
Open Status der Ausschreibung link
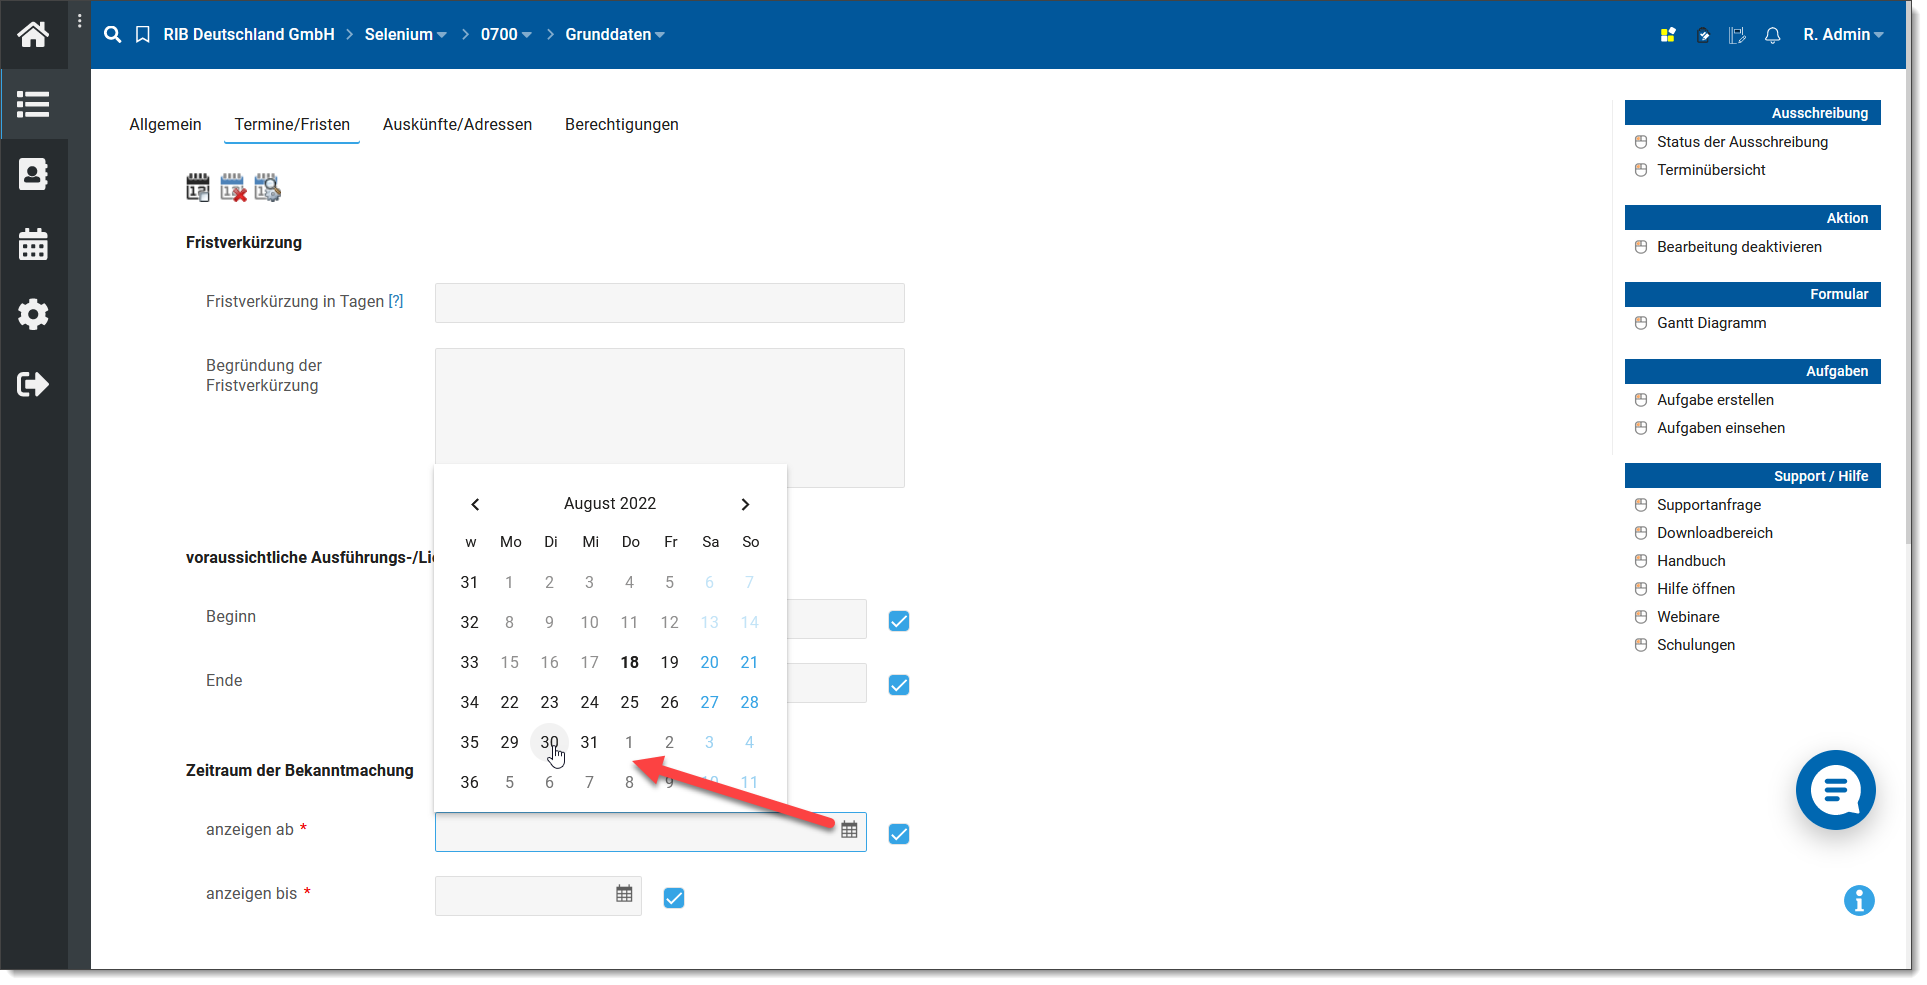[1742, 142]
